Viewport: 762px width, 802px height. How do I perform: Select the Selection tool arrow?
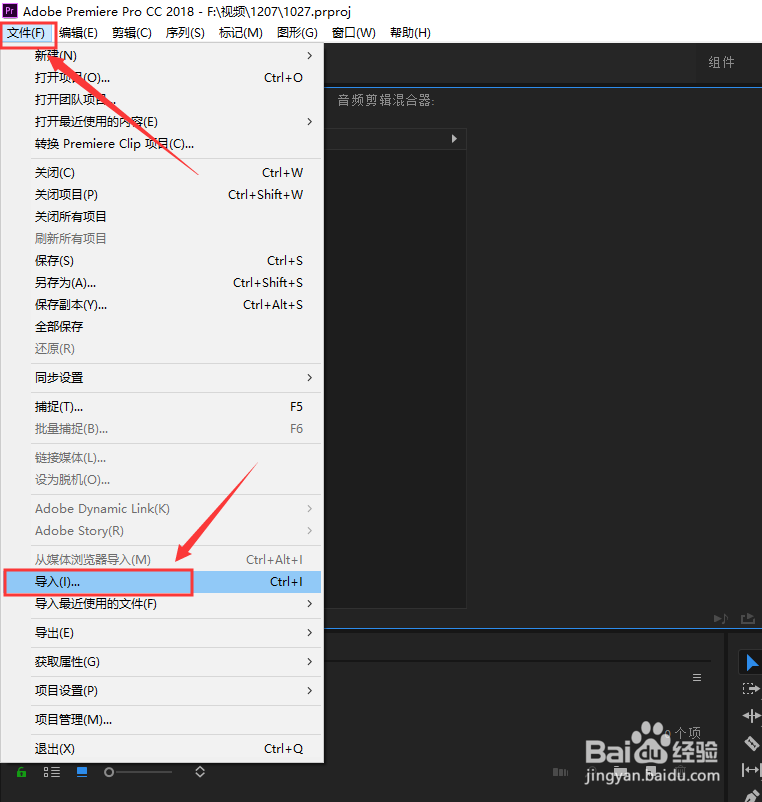click(751, 663)
